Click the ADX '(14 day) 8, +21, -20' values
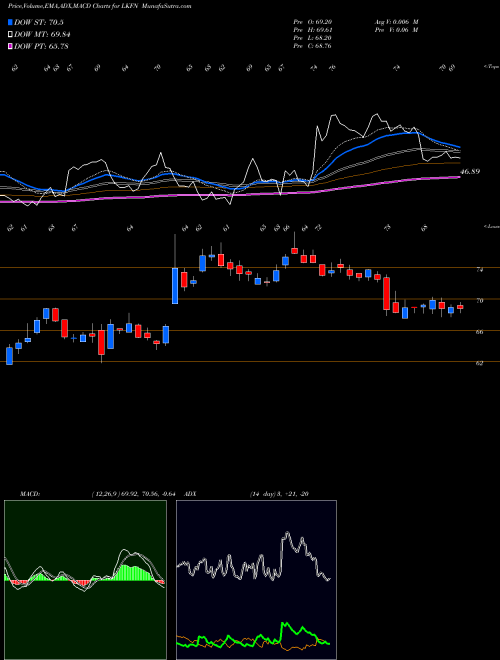Image resolution: width=500 pixels, height=660 pixels. [279, 494]
